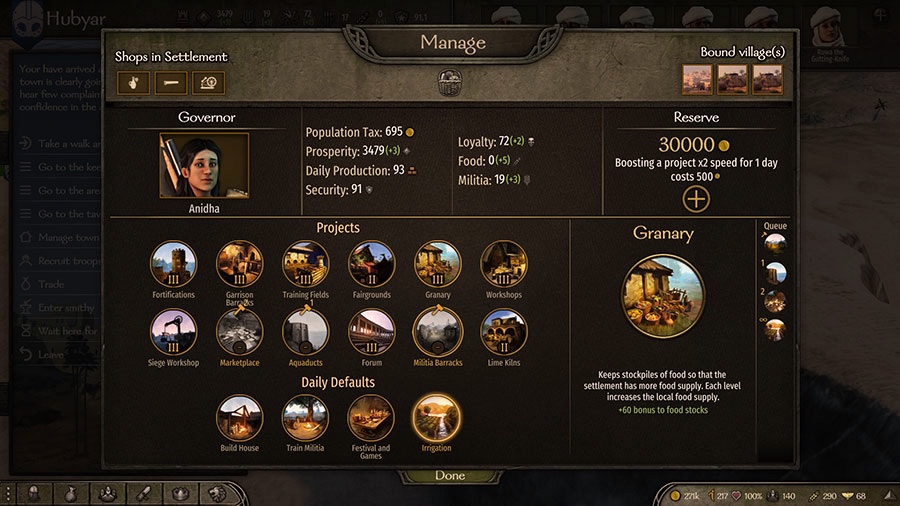Screen dimensions: 900x506
Task: Select the Lime Kilns project
Action: (x=503, y=332)
